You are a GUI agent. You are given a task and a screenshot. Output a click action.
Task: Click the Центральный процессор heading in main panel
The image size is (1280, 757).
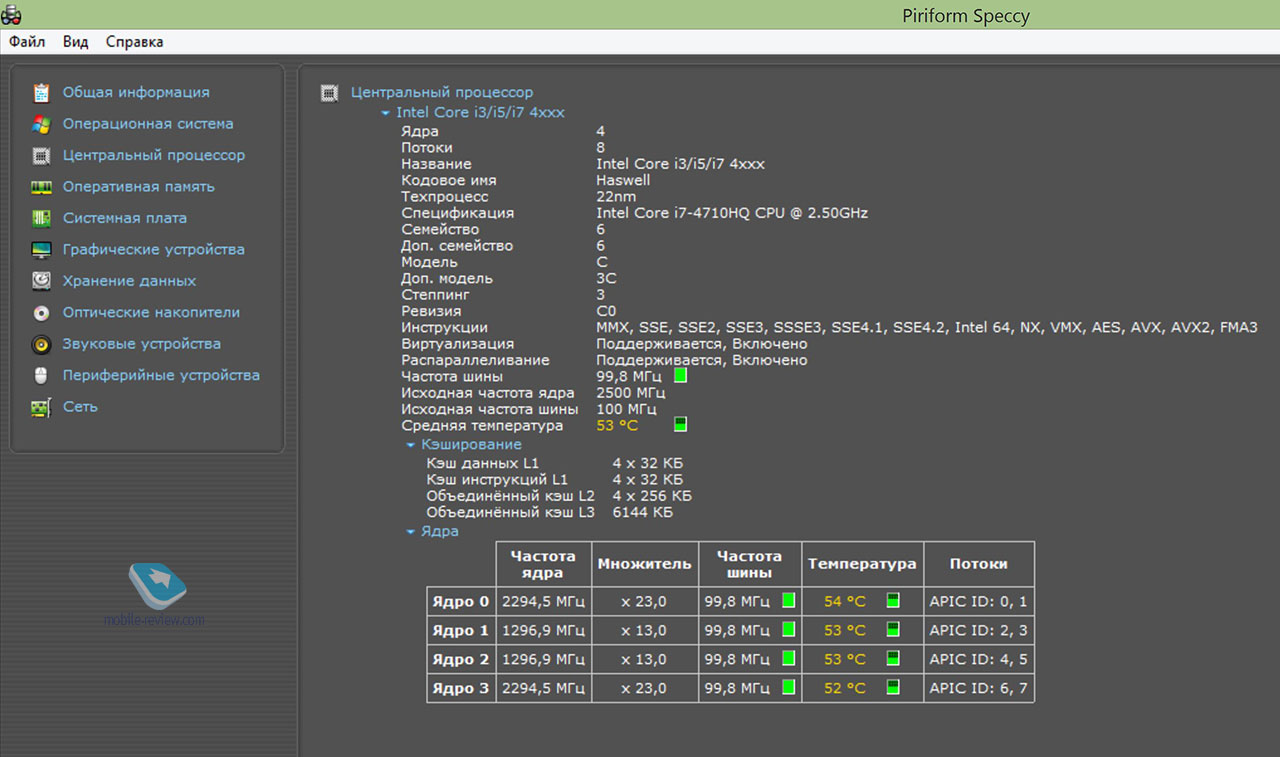click(x=442, y=92)
